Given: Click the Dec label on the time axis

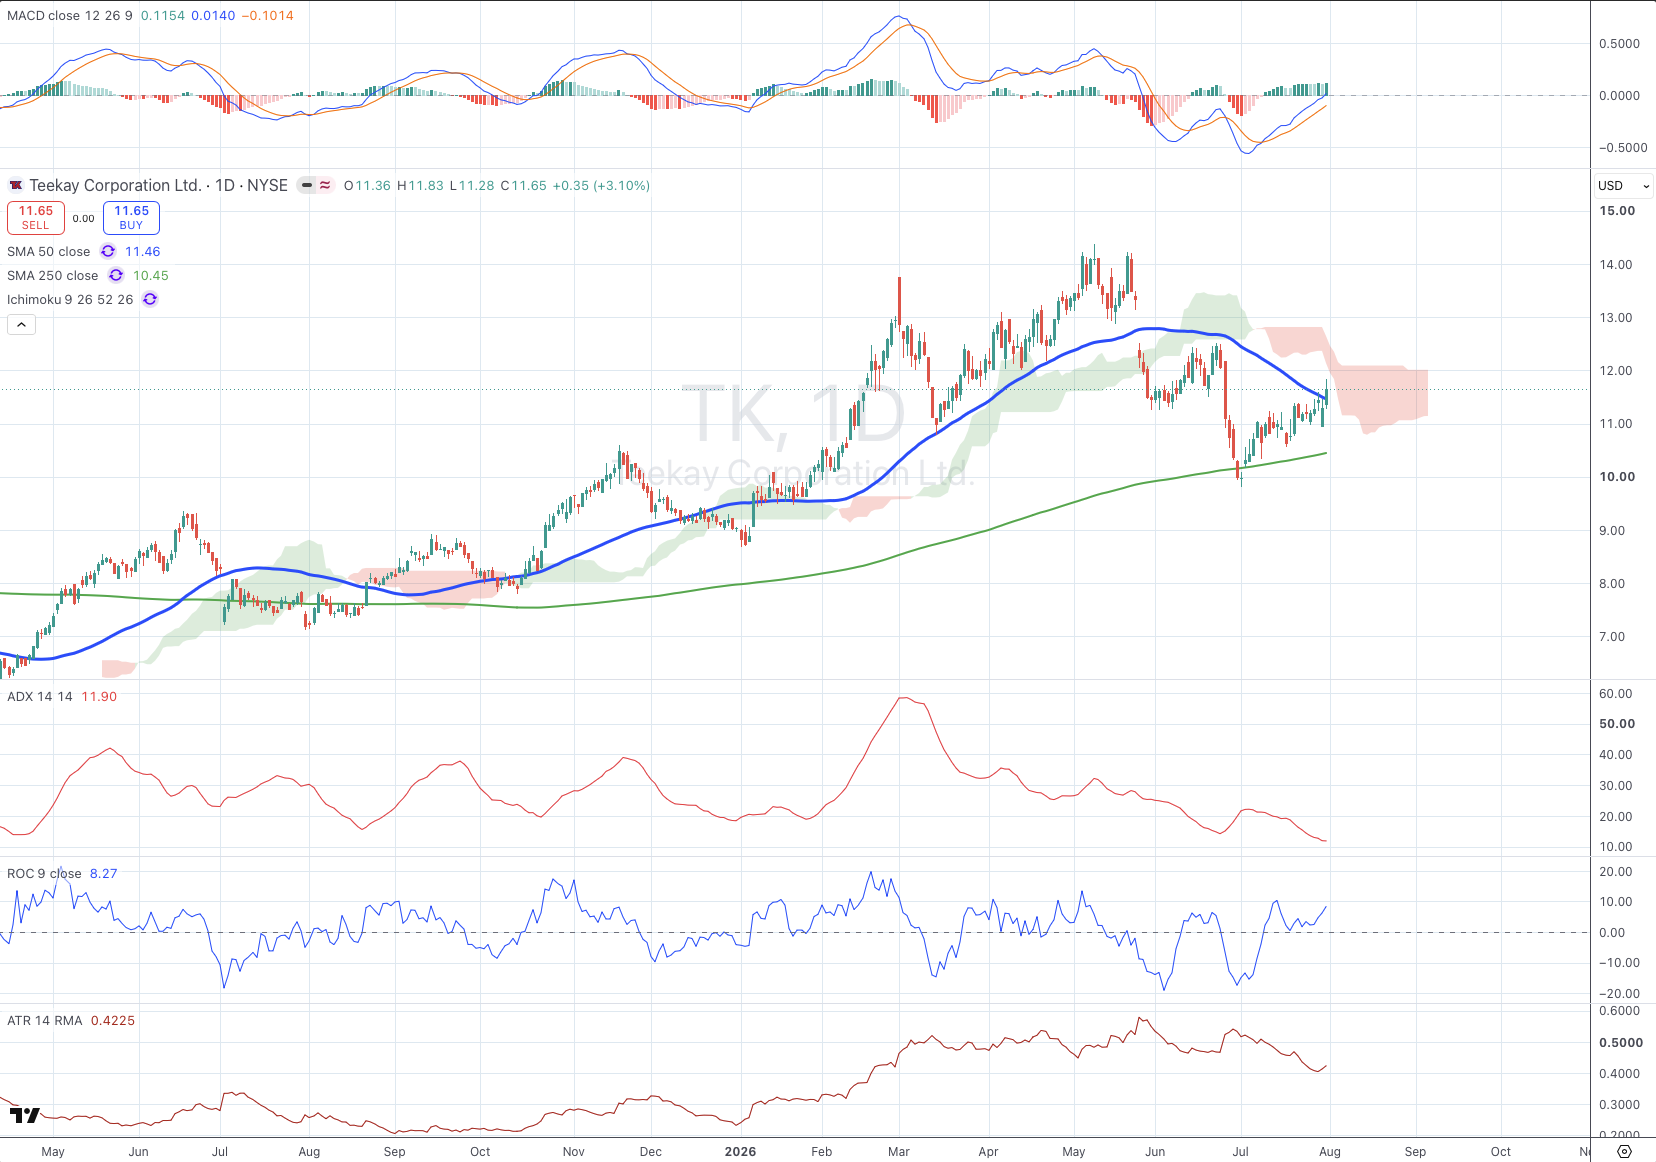Looking at the screenshot, I should pos(651,1151).
